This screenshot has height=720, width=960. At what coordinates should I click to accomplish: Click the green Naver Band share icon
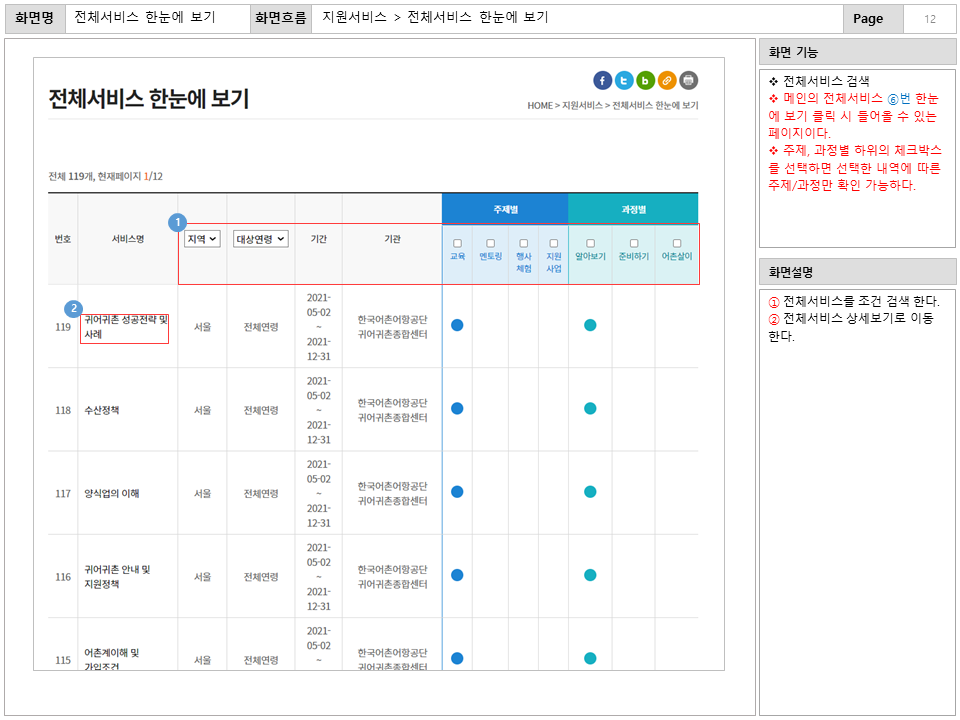point(646,81)
